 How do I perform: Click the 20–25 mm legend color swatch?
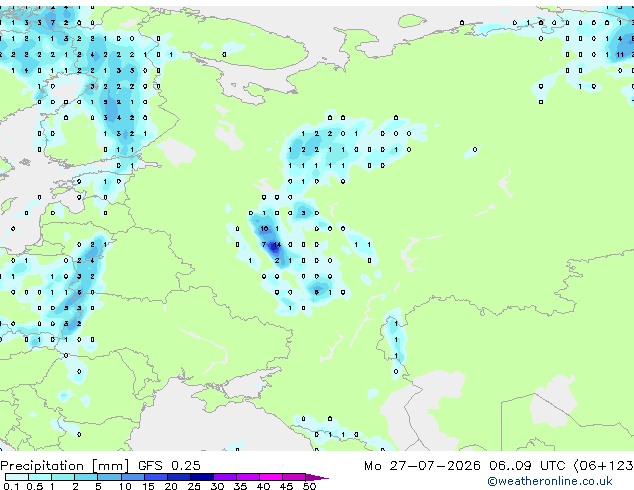click(178, 477)
